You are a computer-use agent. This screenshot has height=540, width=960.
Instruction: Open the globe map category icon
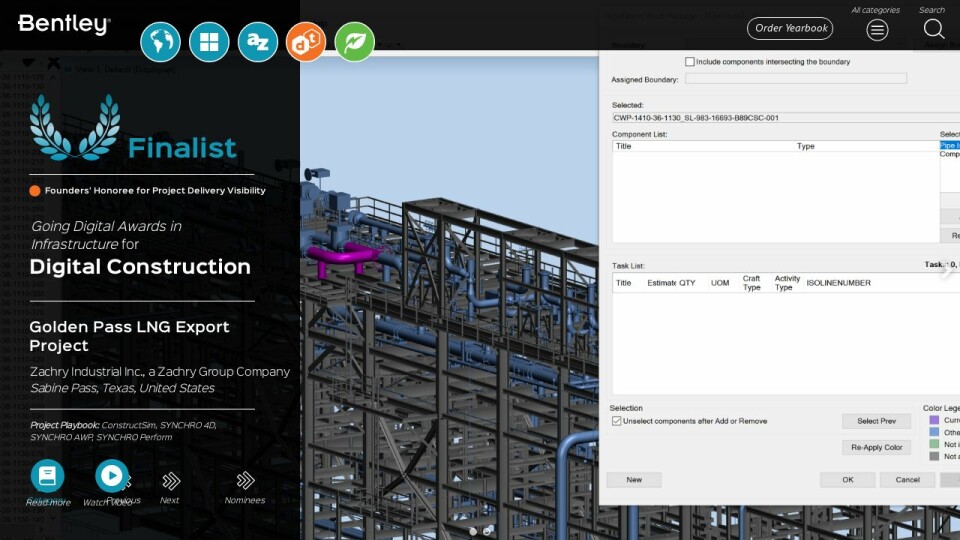pos(160,42)
